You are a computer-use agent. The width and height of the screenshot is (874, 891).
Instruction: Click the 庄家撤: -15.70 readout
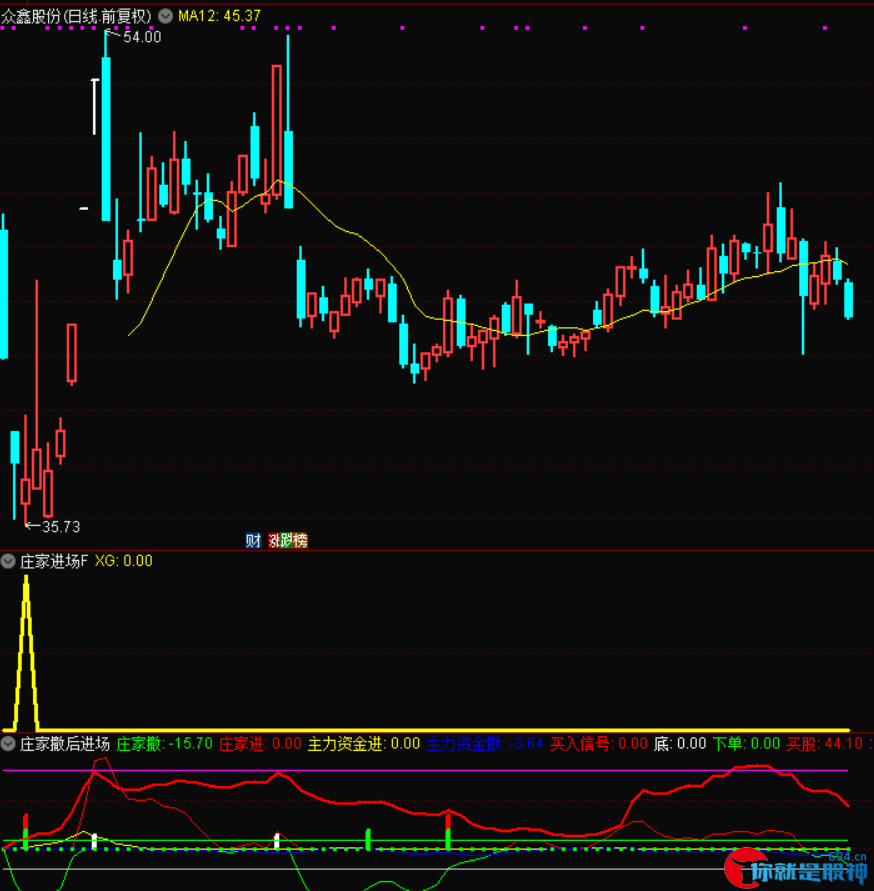(x=164, y=743)
